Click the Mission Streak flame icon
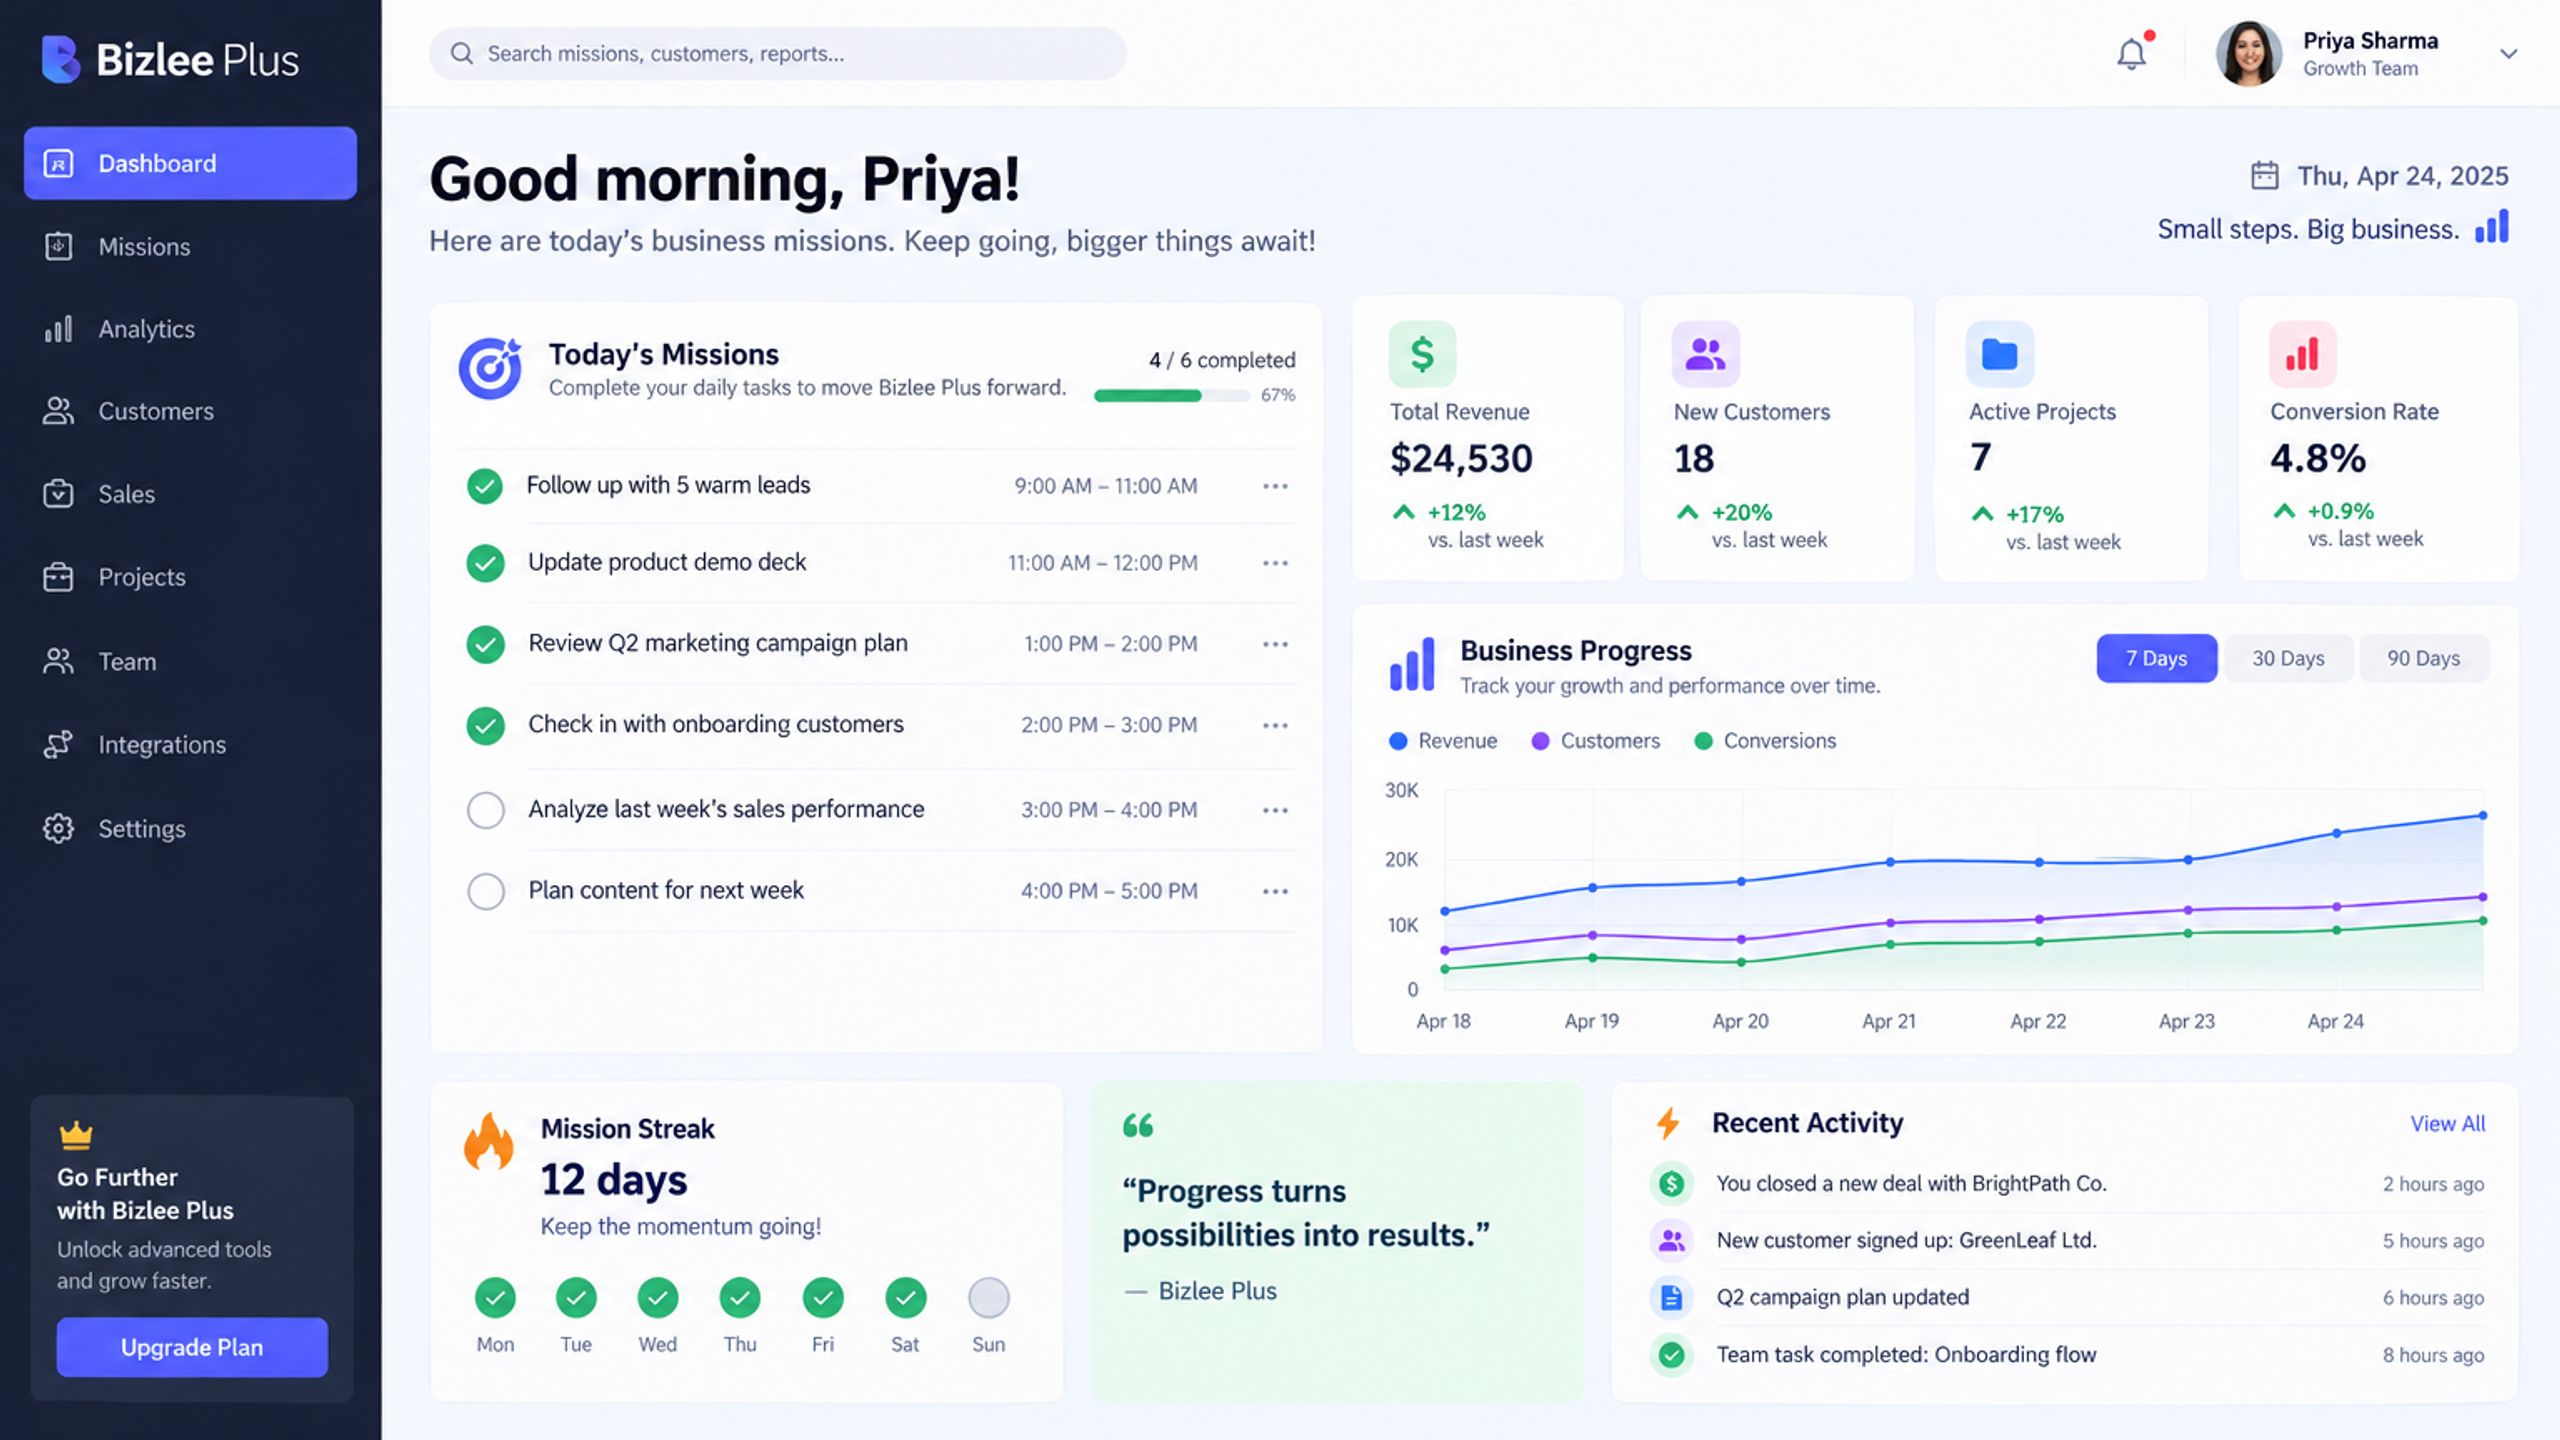This screenshot has width=2560, height=1440. click(489, 1141)
